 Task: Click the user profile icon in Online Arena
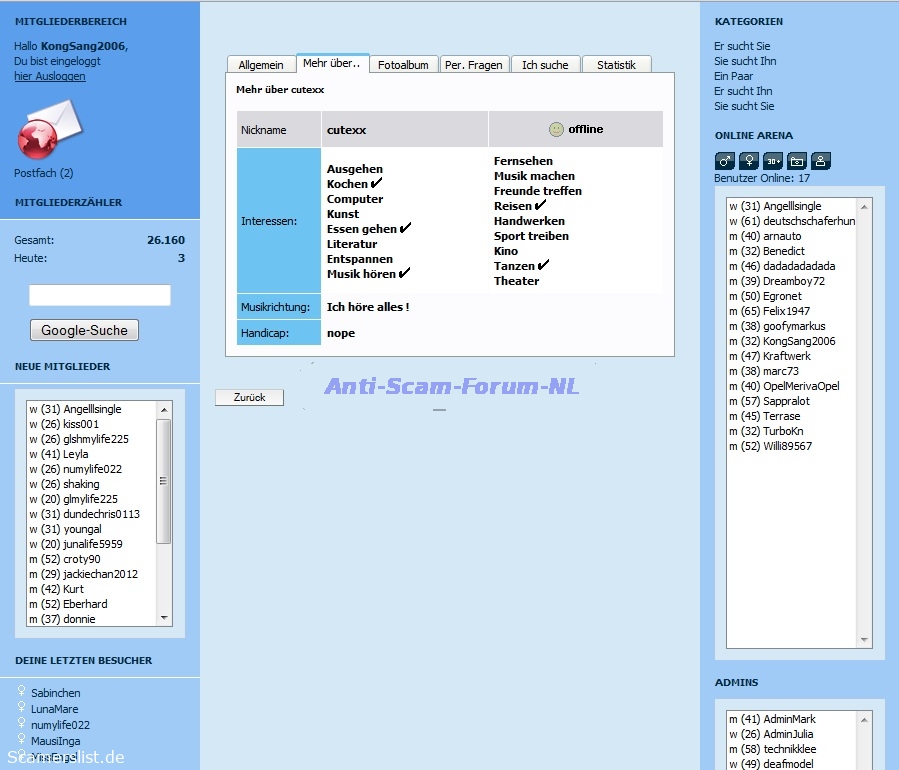(x=821, y=161)
